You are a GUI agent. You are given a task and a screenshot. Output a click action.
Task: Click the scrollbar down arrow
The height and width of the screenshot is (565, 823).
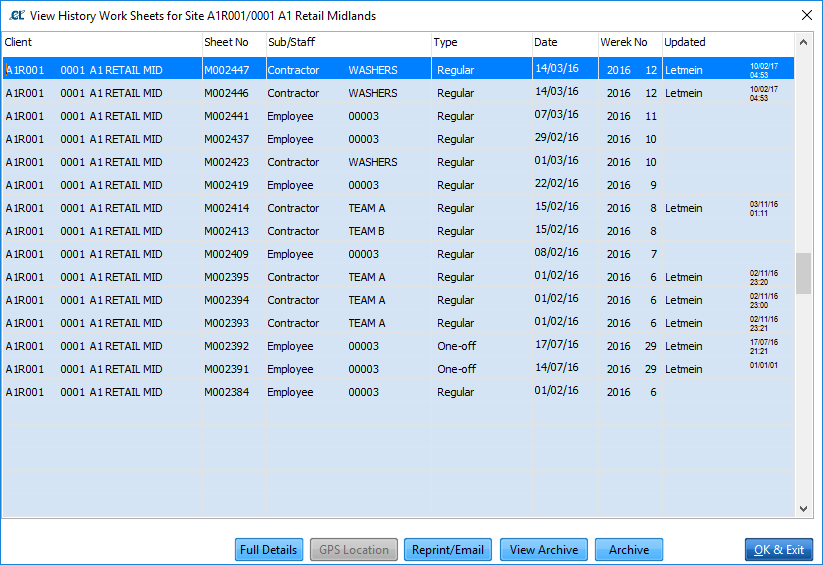coord(803,508)
